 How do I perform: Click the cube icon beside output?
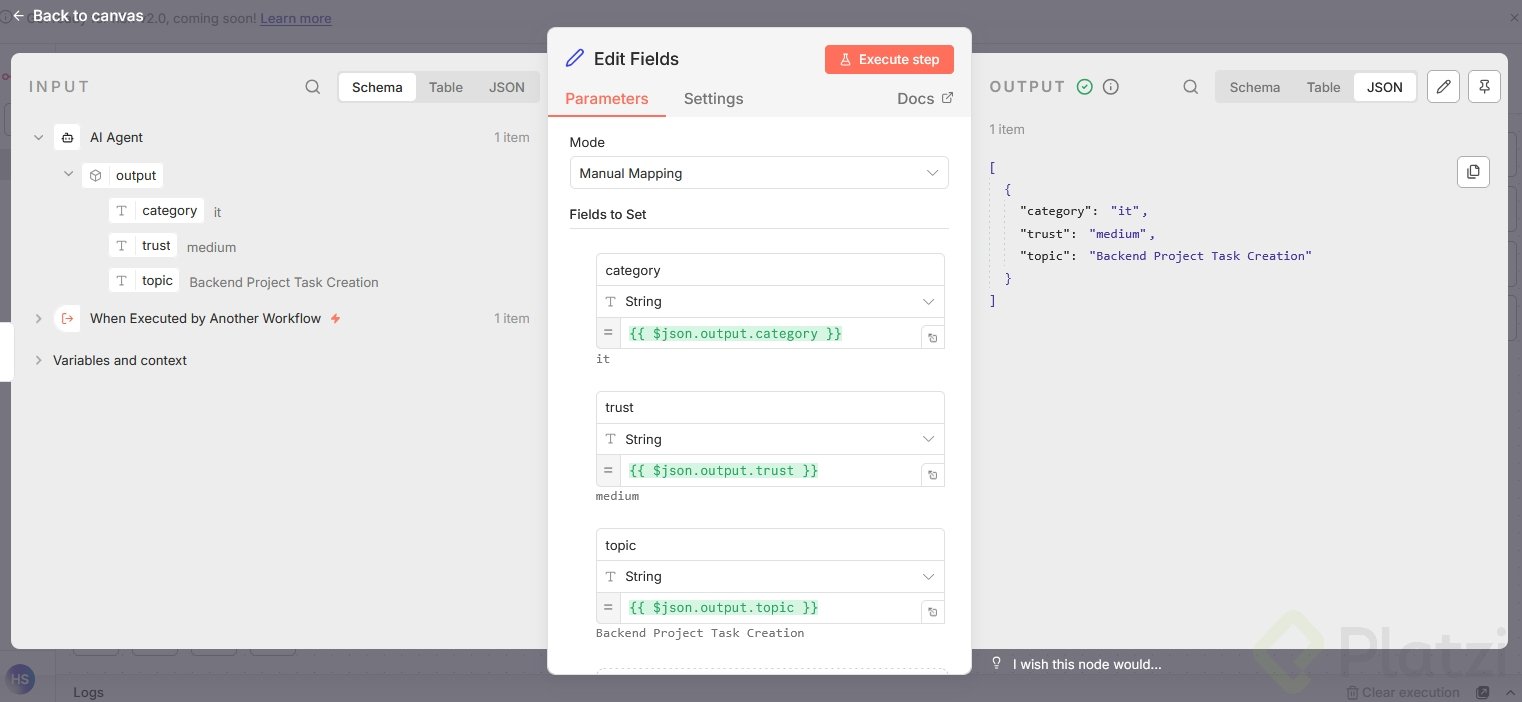(x=95, y=176)
